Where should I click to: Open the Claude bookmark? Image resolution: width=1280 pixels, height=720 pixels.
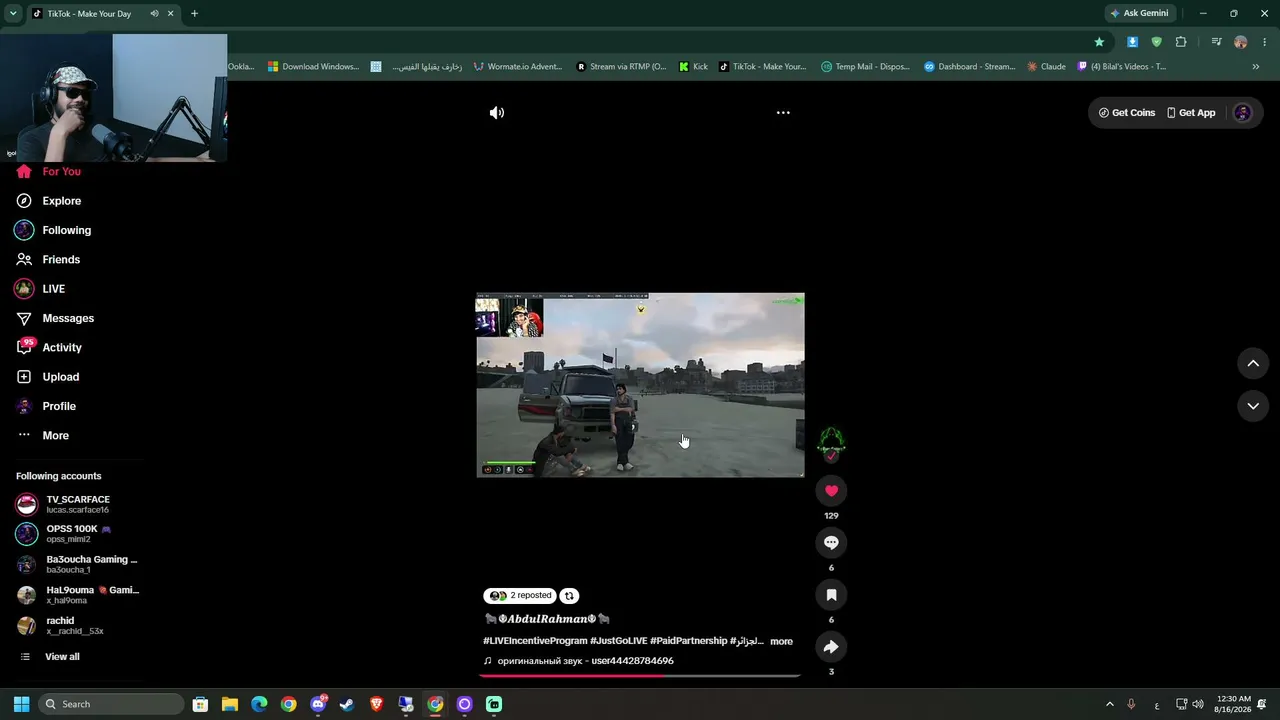[x=1046, y=67]
